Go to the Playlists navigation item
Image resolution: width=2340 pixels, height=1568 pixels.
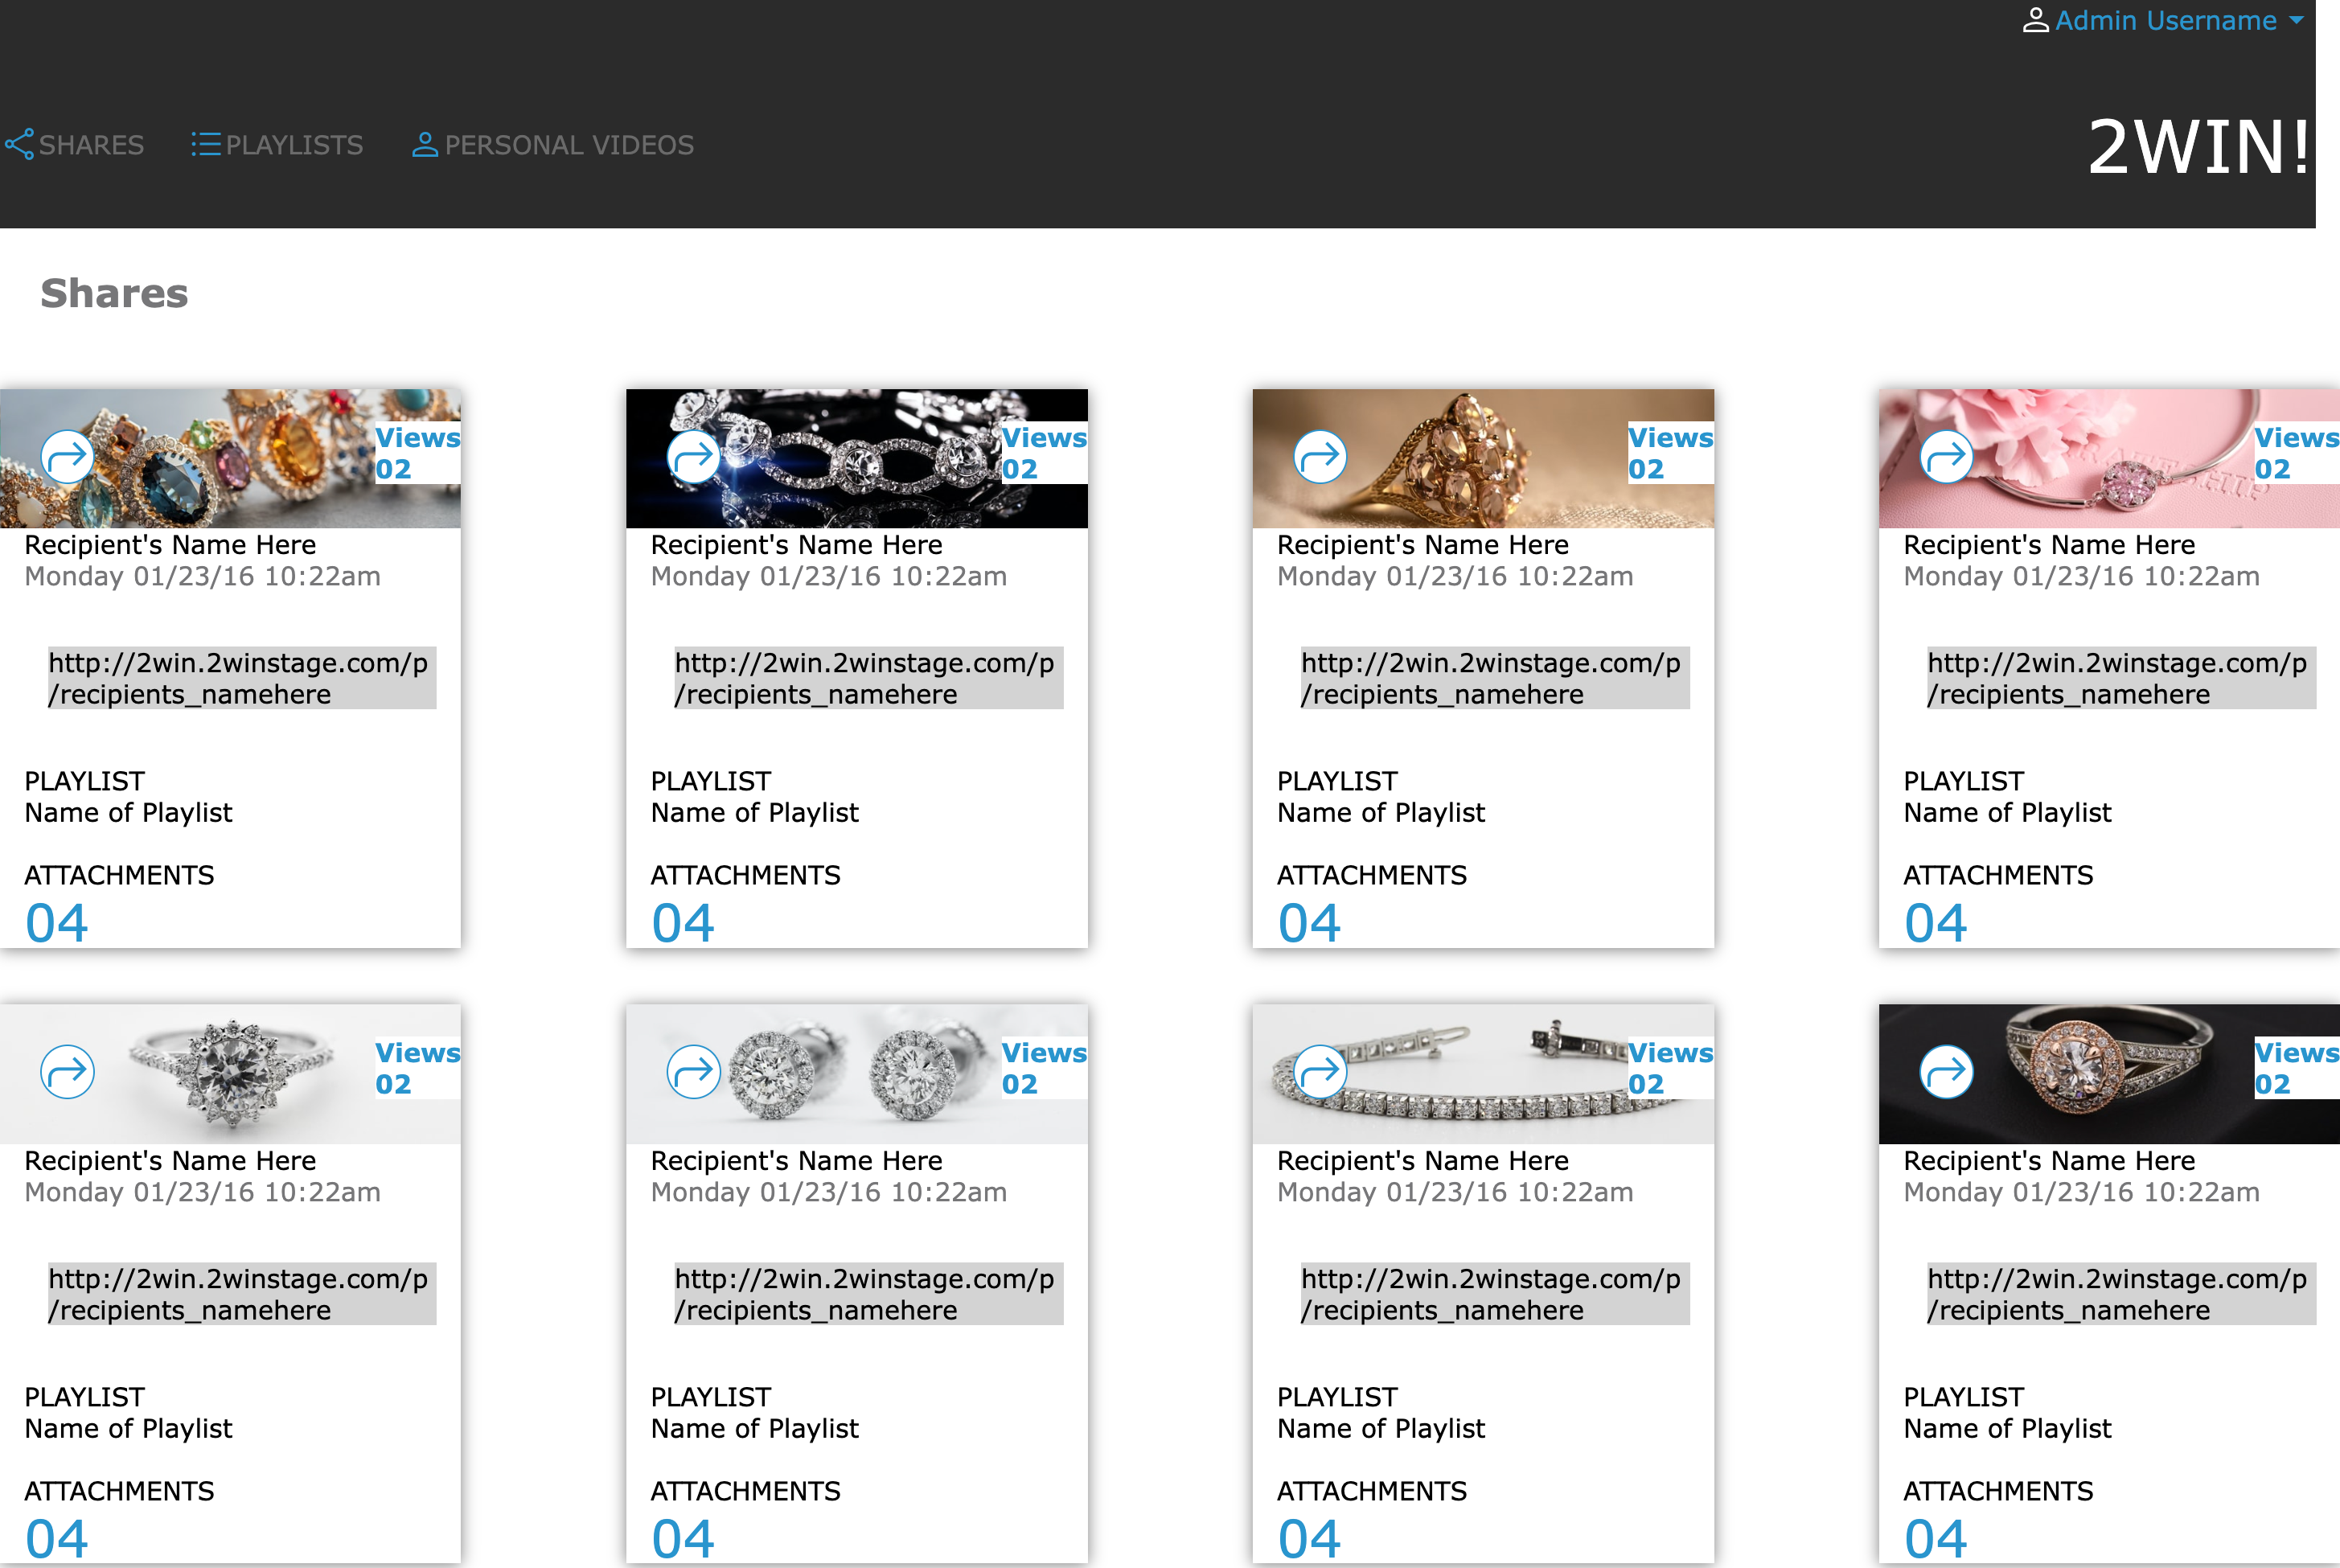278,145
